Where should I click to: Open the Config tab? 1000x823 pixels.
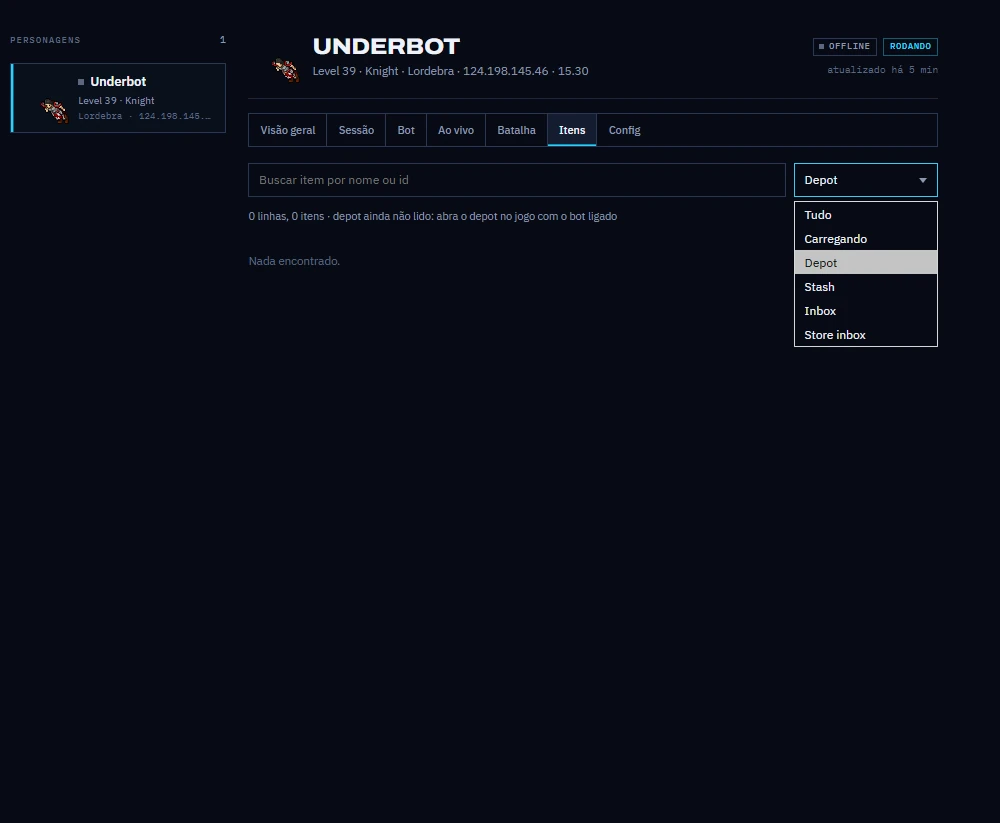click(x=624, y=130)
